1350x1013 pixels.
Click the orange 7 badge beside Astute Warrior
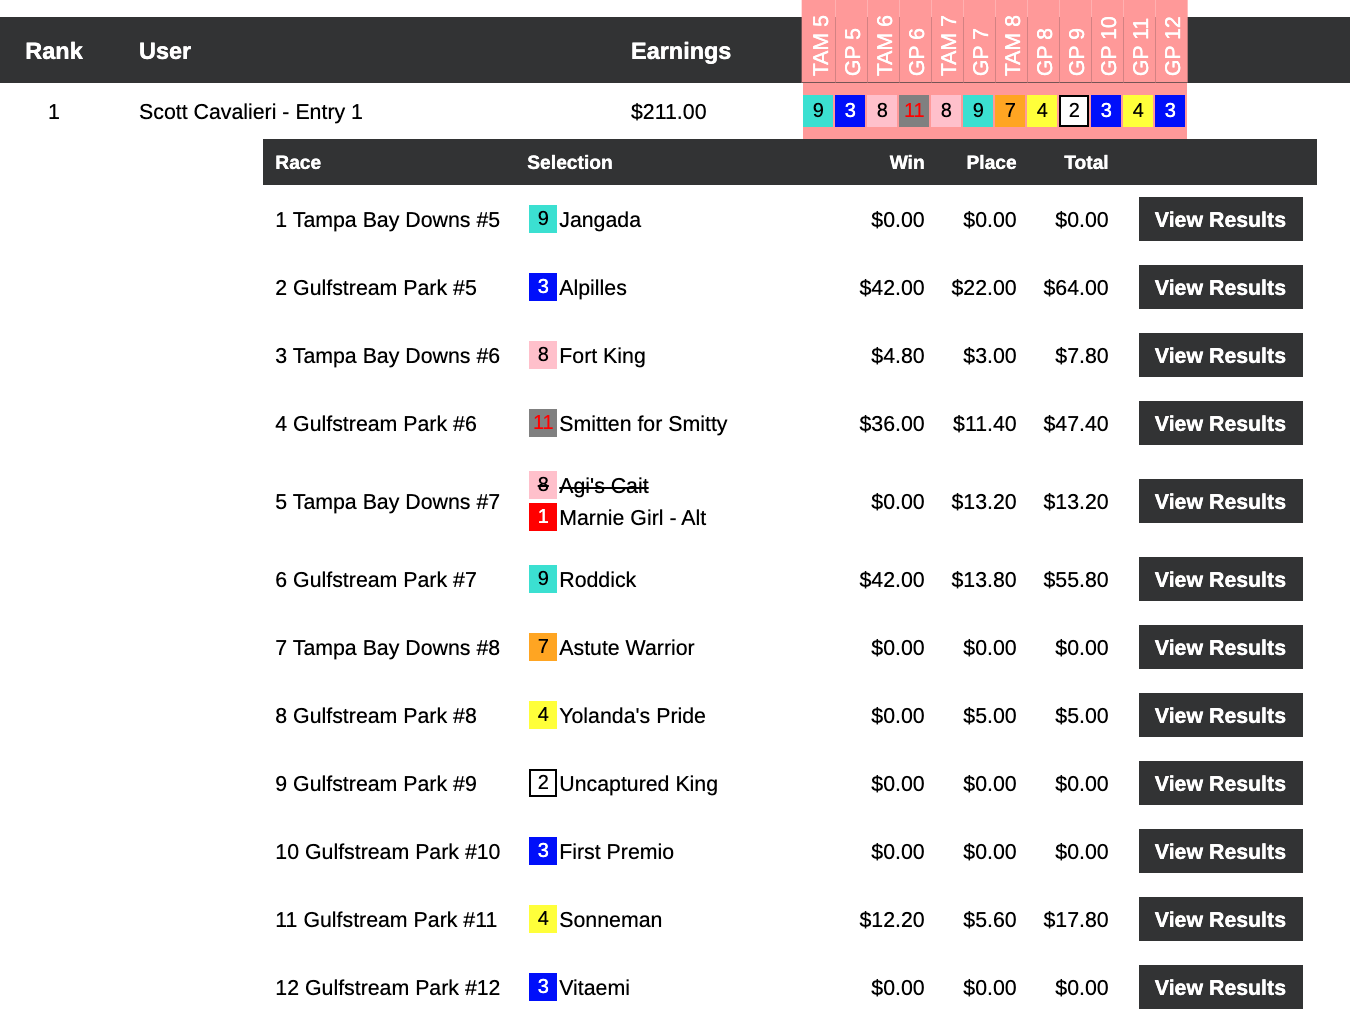(542, 647)
